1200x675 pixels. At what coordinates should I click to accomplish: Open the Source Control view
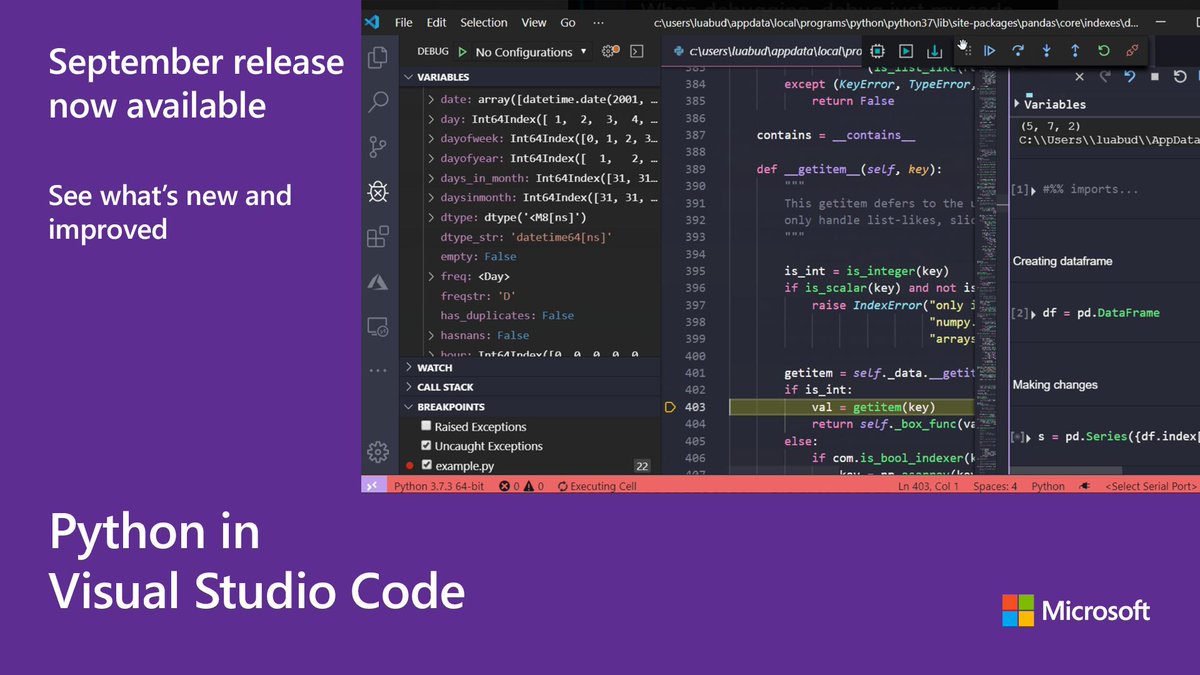click(x=378, y=146)
